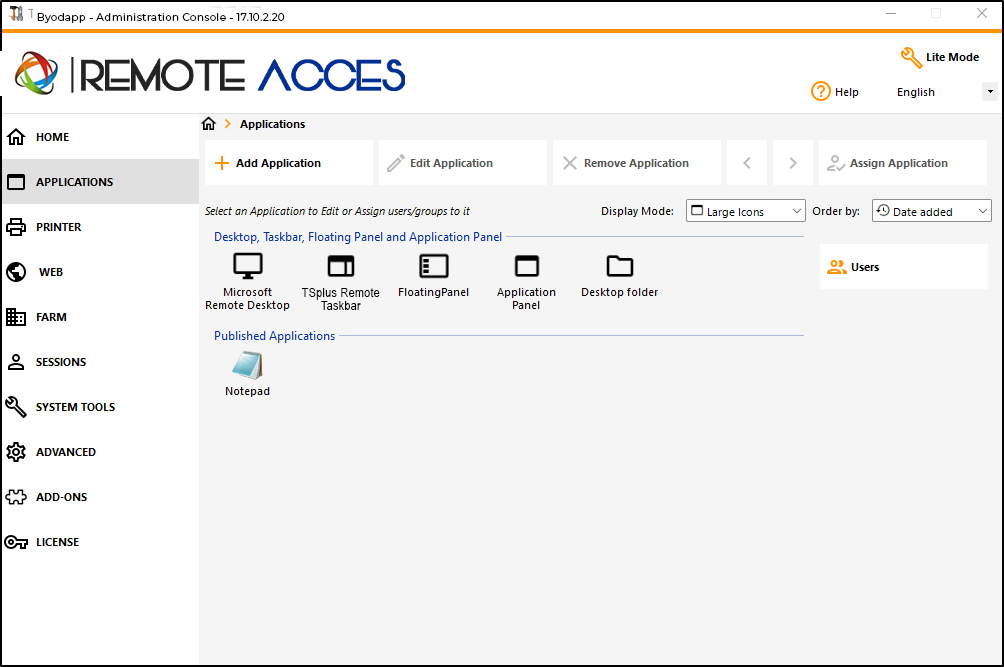Close the Administration Console window
This screenshot has height=667, width=1004.
[x=982, y=13]
